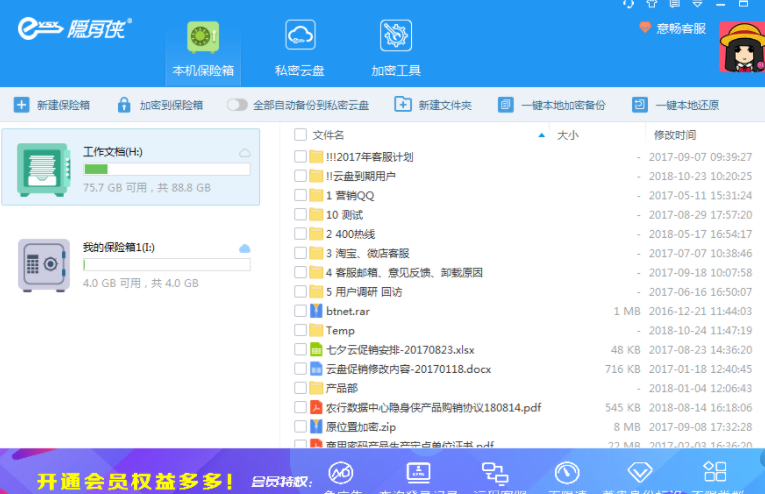The width and height of the screenshot is (765, 494).
Task: Open the 本机保险箱 local safe tab
Action: pos(203,48)
